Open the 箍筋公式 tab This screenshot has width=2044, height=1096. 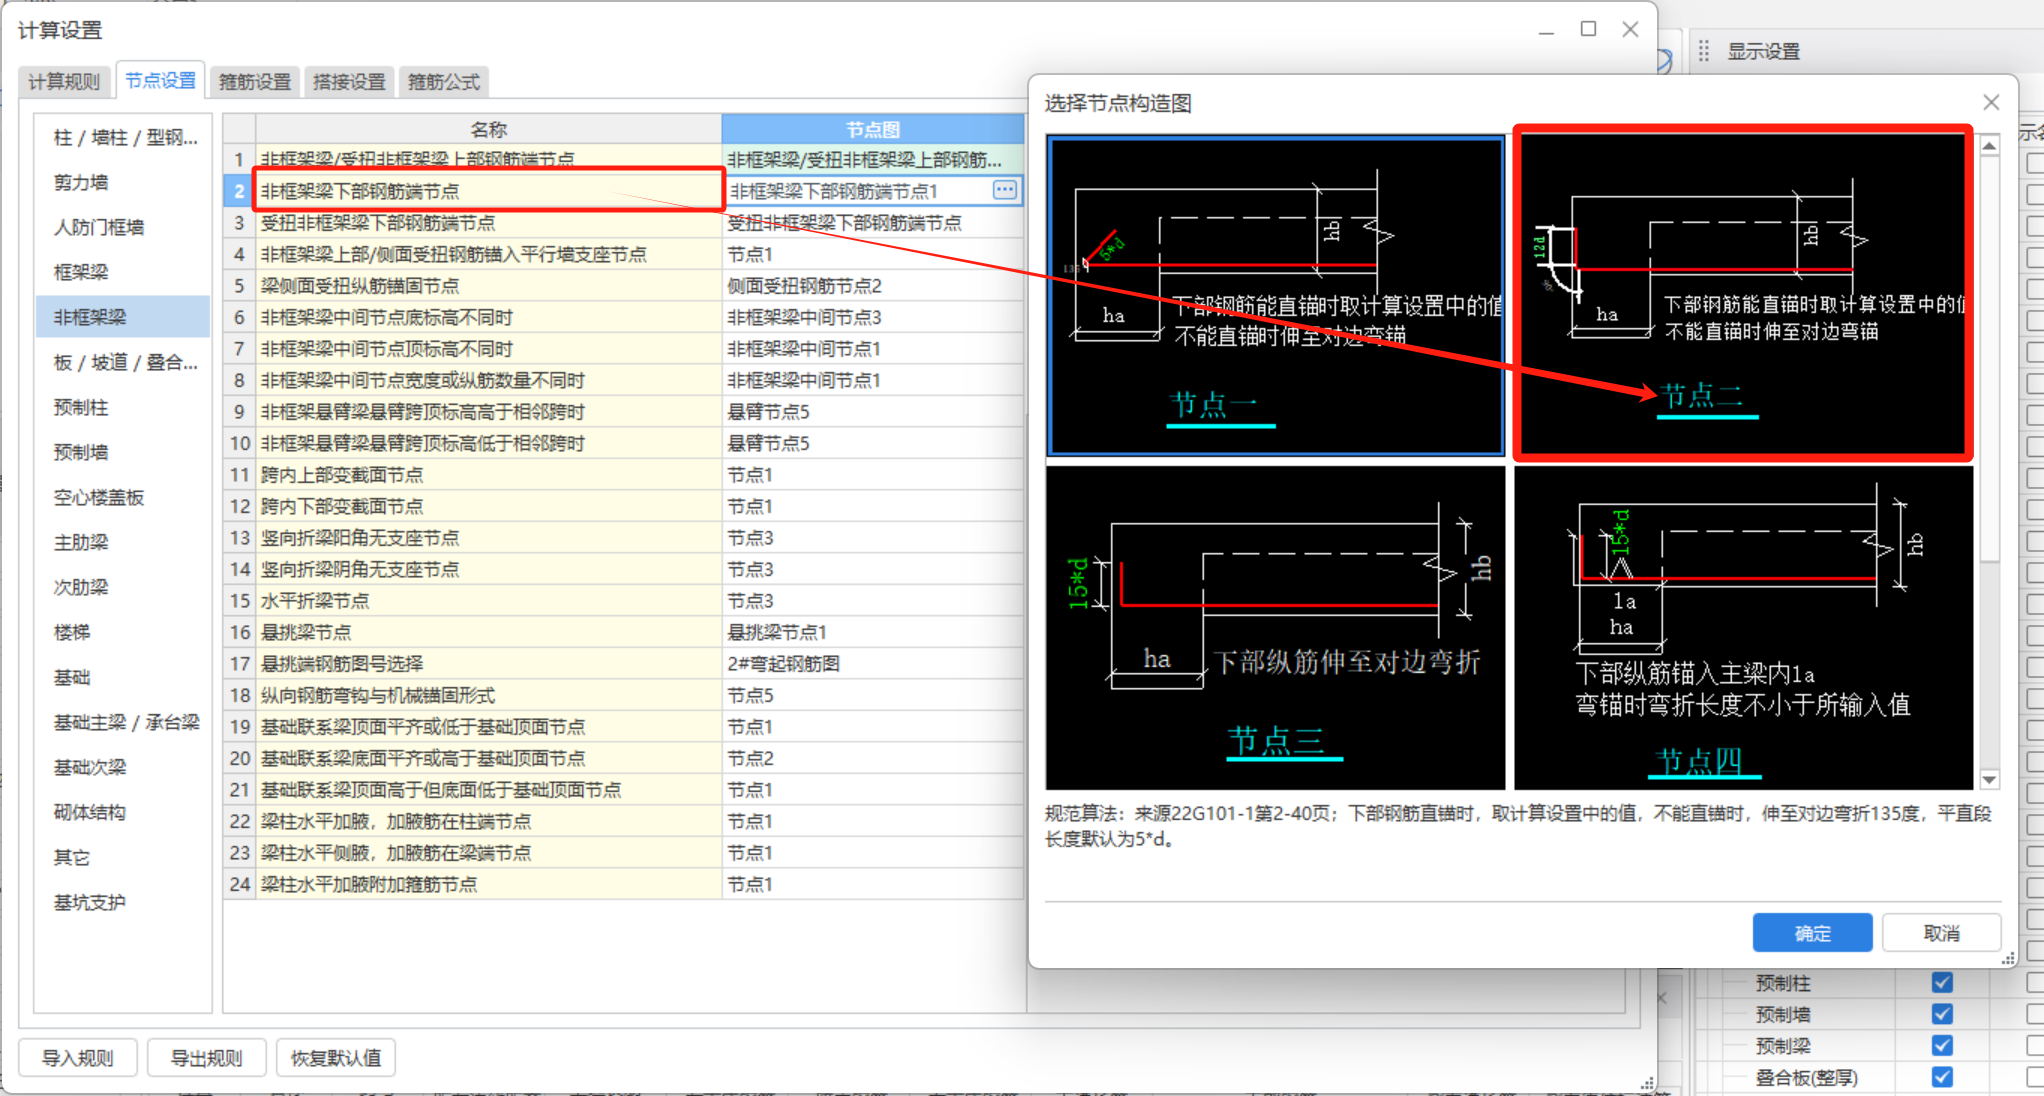444,82
